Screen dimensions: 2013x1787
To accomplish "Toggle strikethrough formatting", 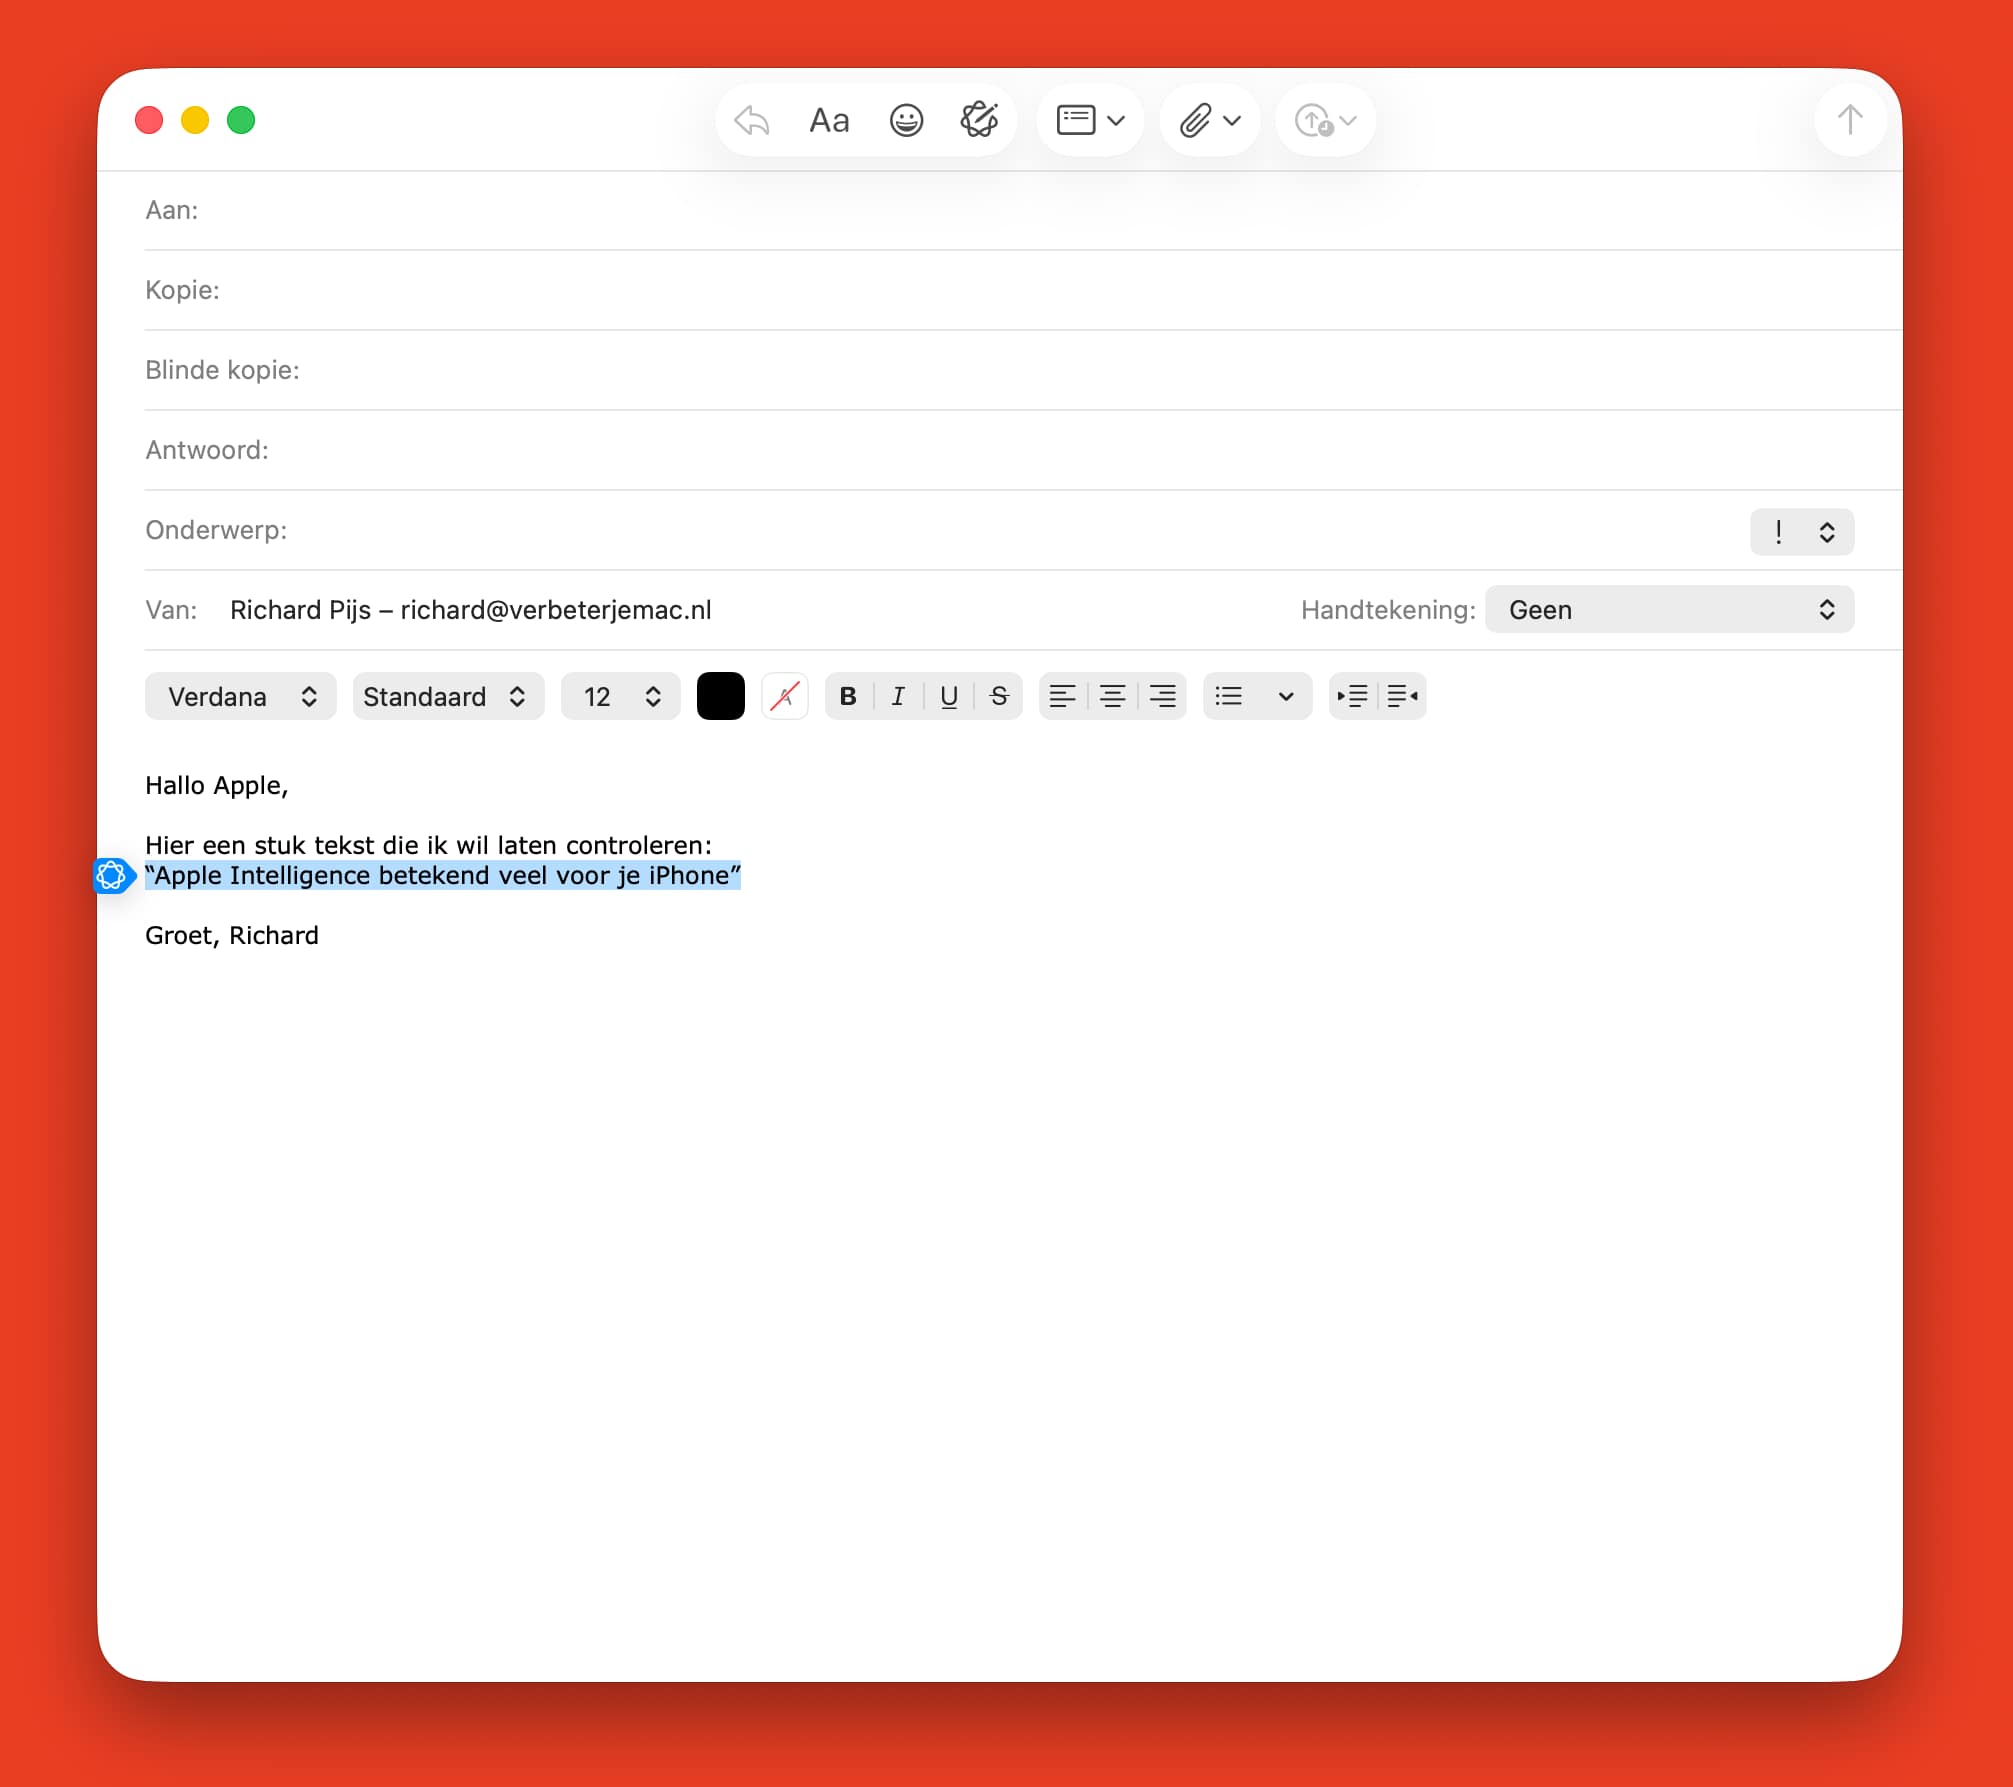I will pyautogui.click(x=998, y=696).
